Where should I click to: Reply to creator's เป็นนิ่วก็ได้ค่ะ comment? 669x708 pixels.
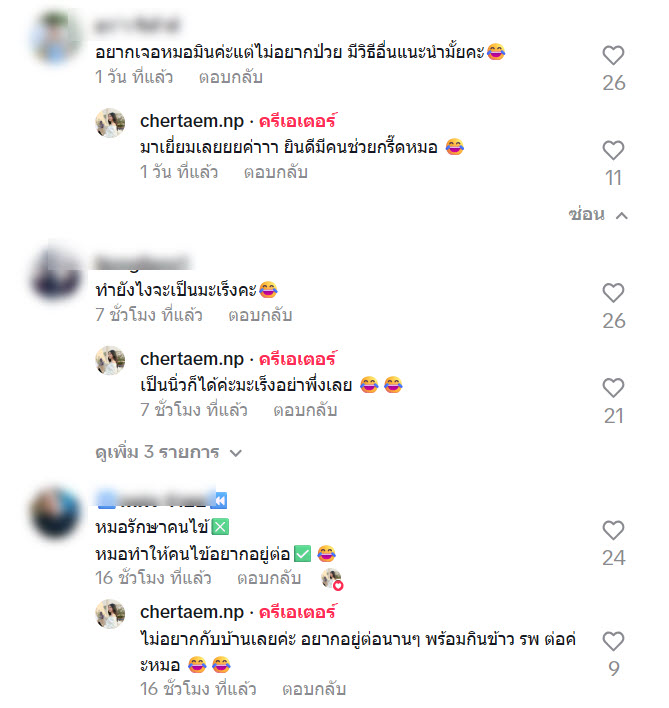tap(305, 410)
